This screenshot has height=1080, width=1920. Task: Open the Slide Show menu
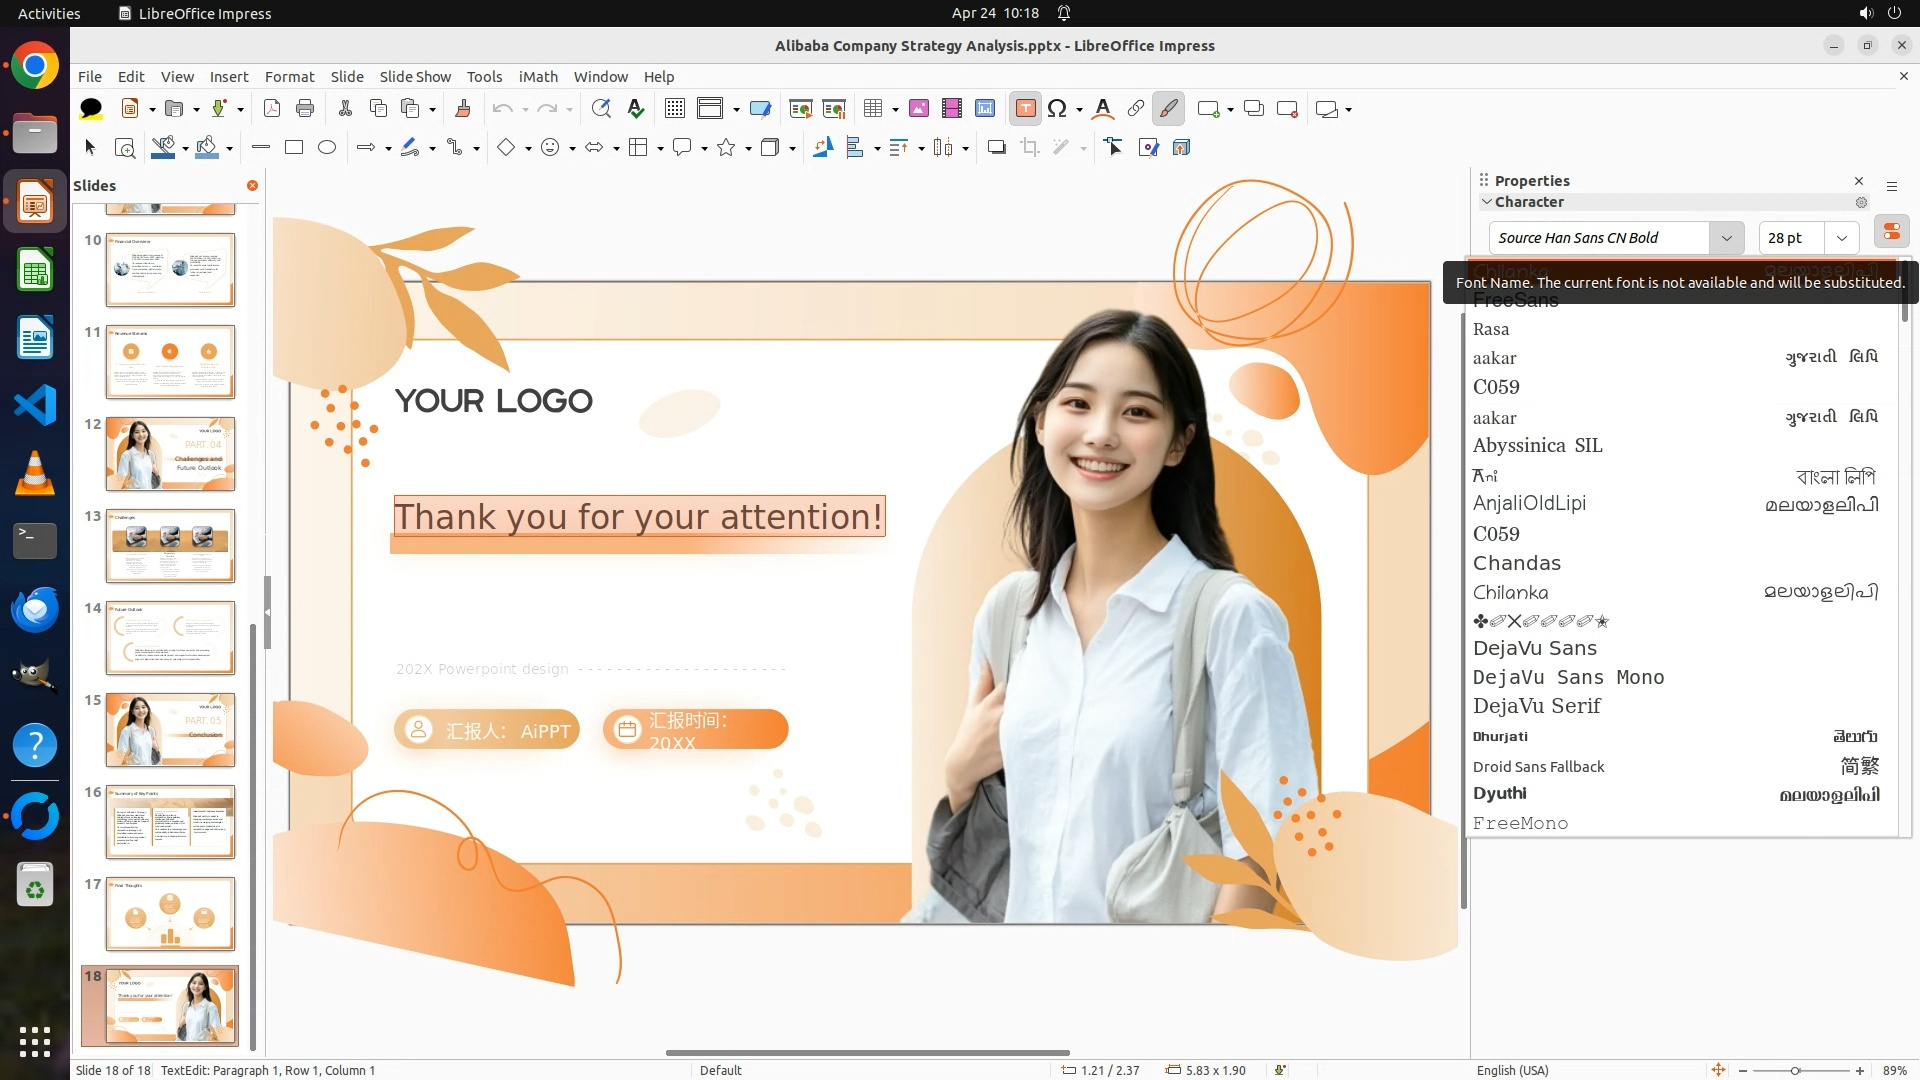(415, 77)
